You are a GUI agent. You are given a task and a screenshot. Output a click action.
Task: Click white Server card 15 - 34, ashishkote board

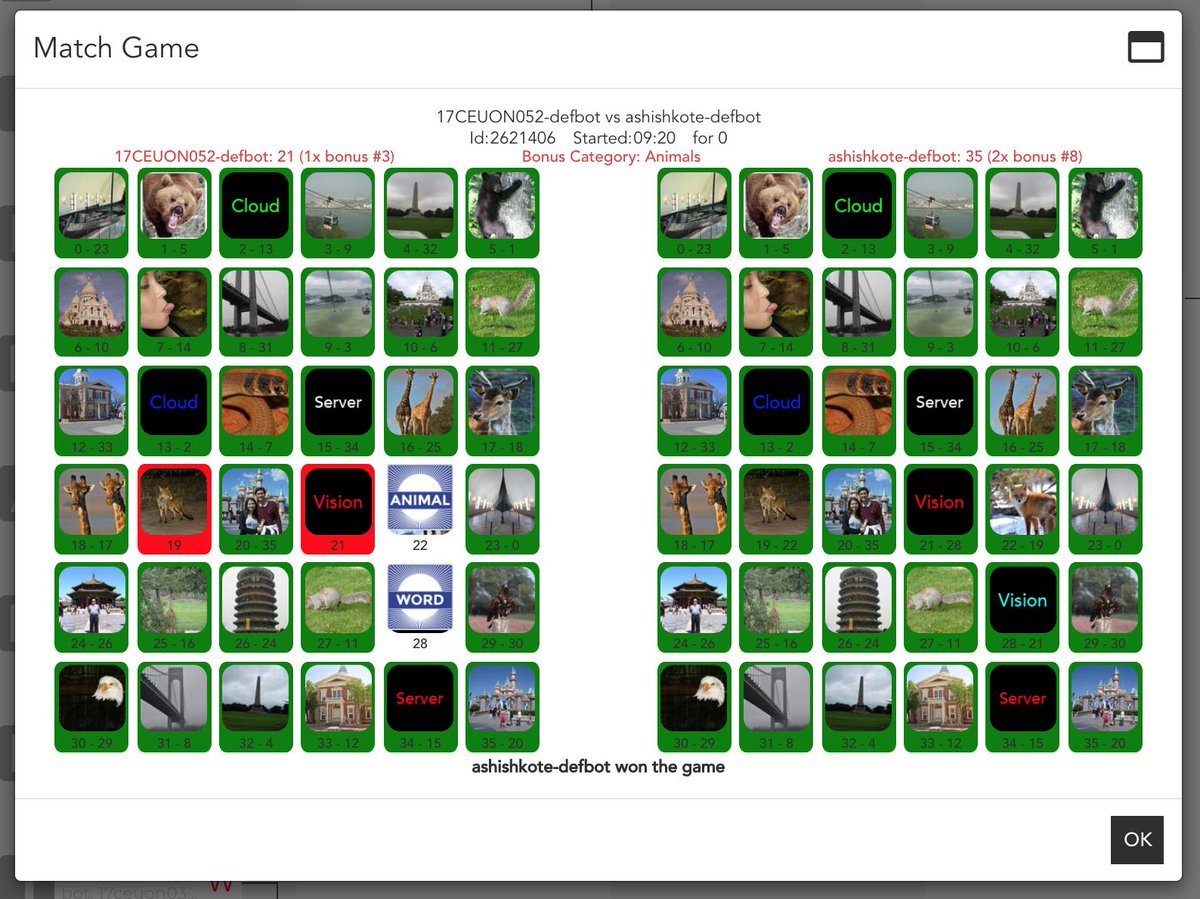(x=941, y=410)
